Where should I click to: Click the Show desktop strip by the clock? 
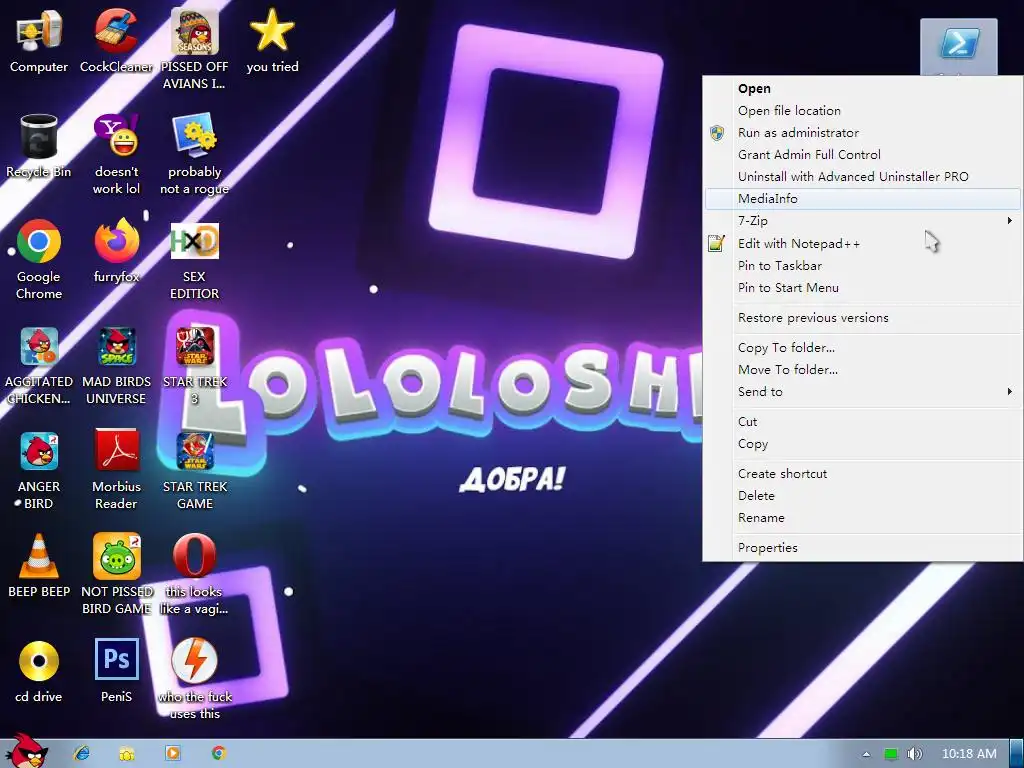1017,754
